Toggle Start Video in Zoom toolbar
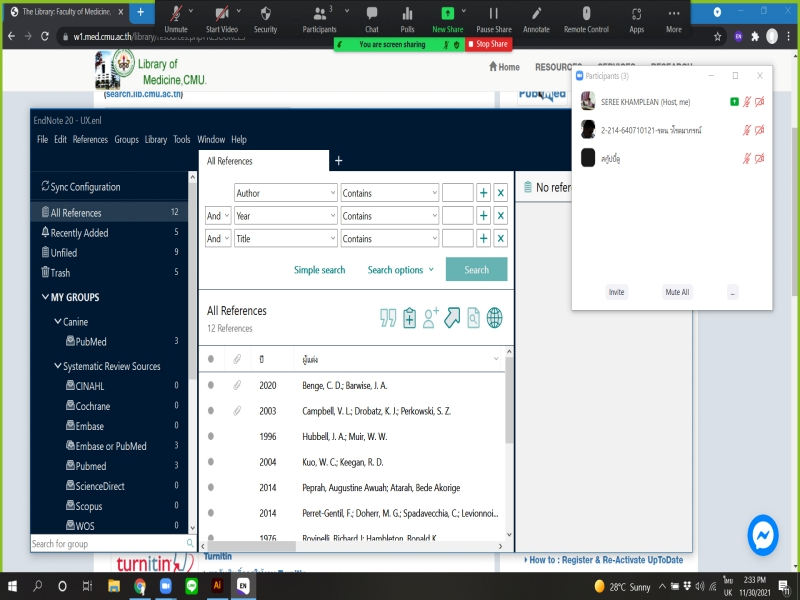800x600 pixels. coord(221,18)
